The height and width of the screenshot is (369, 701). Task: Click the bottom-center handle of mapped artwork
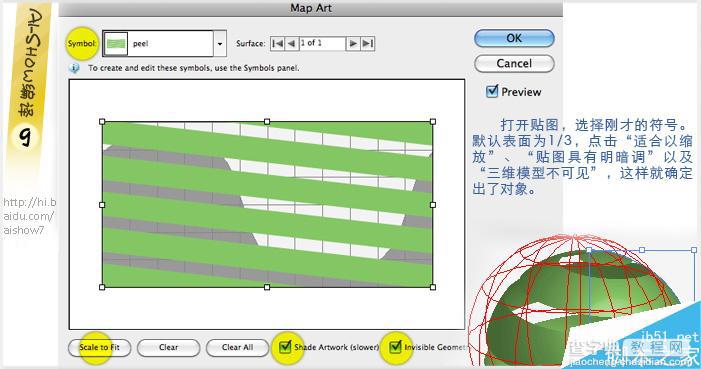click(x=267, y=287)
